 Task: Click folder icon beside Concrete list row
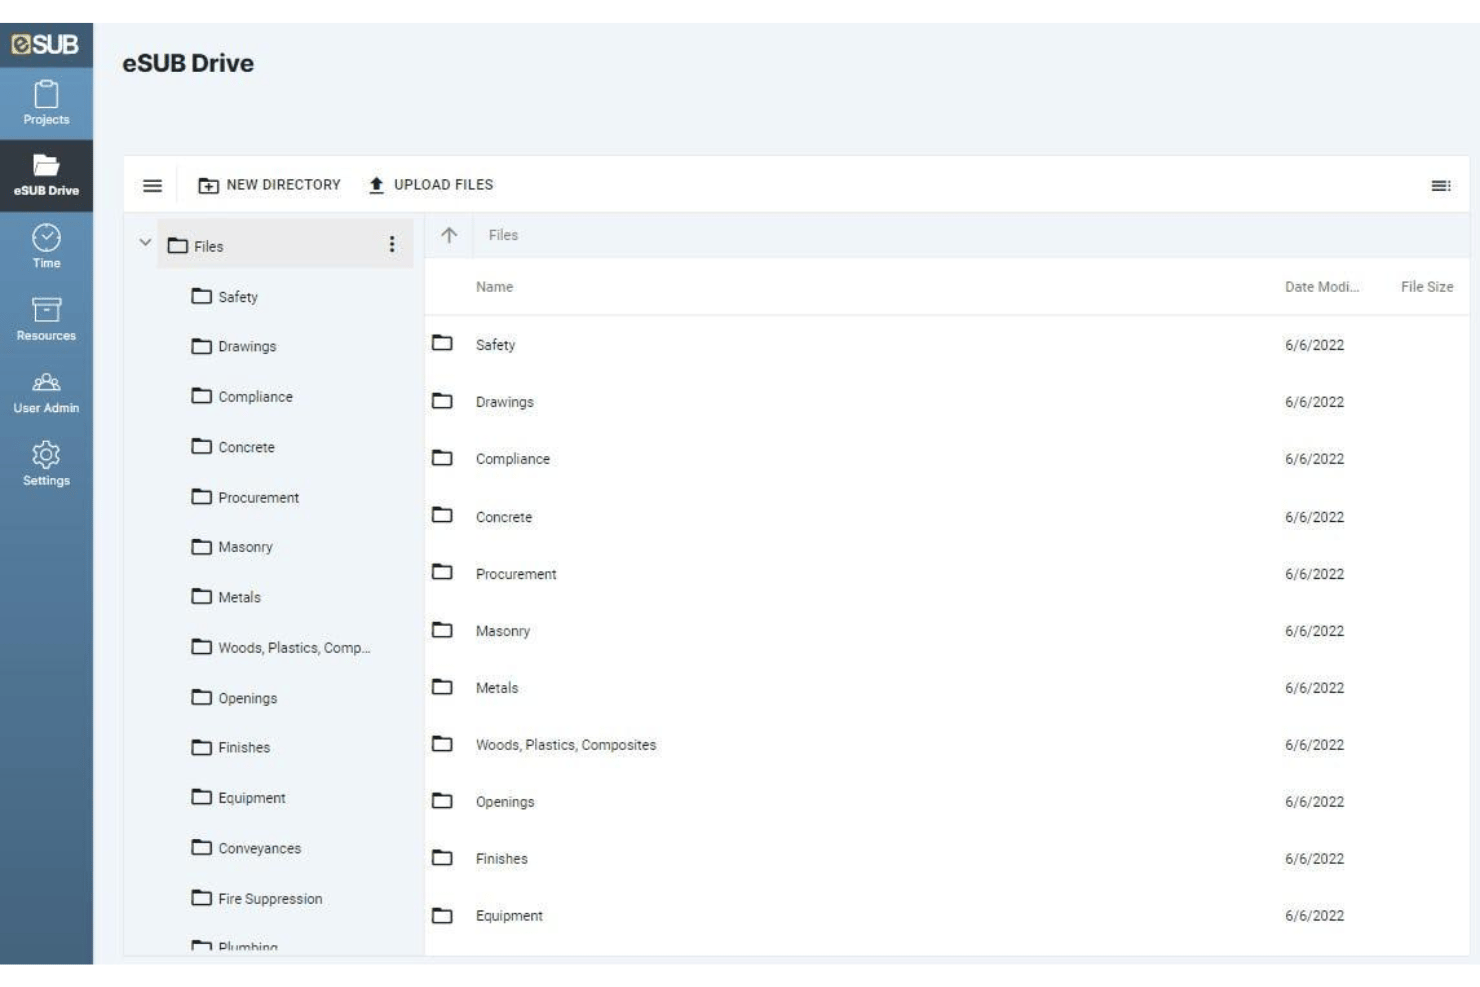(x=442, y=515)
